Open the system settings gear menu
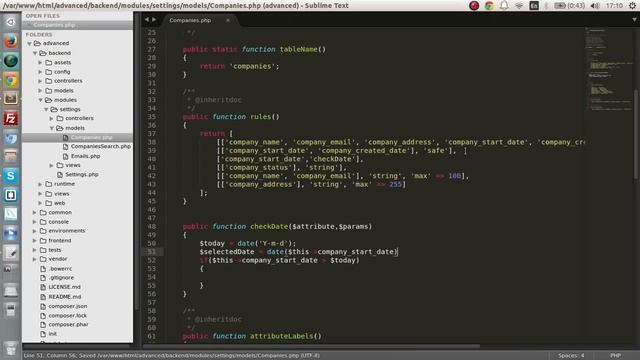The height and width of the screenshot is (360, 640). (x=632, y=6)
